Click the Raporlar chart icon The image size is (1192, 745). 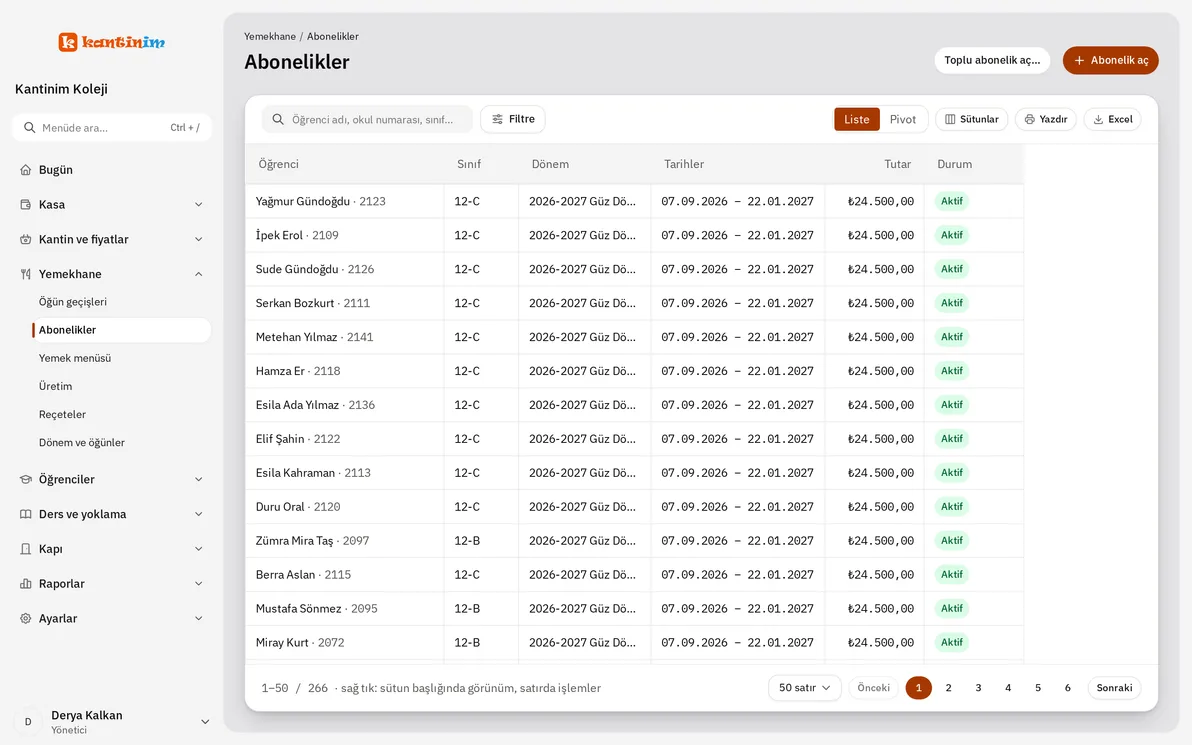pos(26,584)
